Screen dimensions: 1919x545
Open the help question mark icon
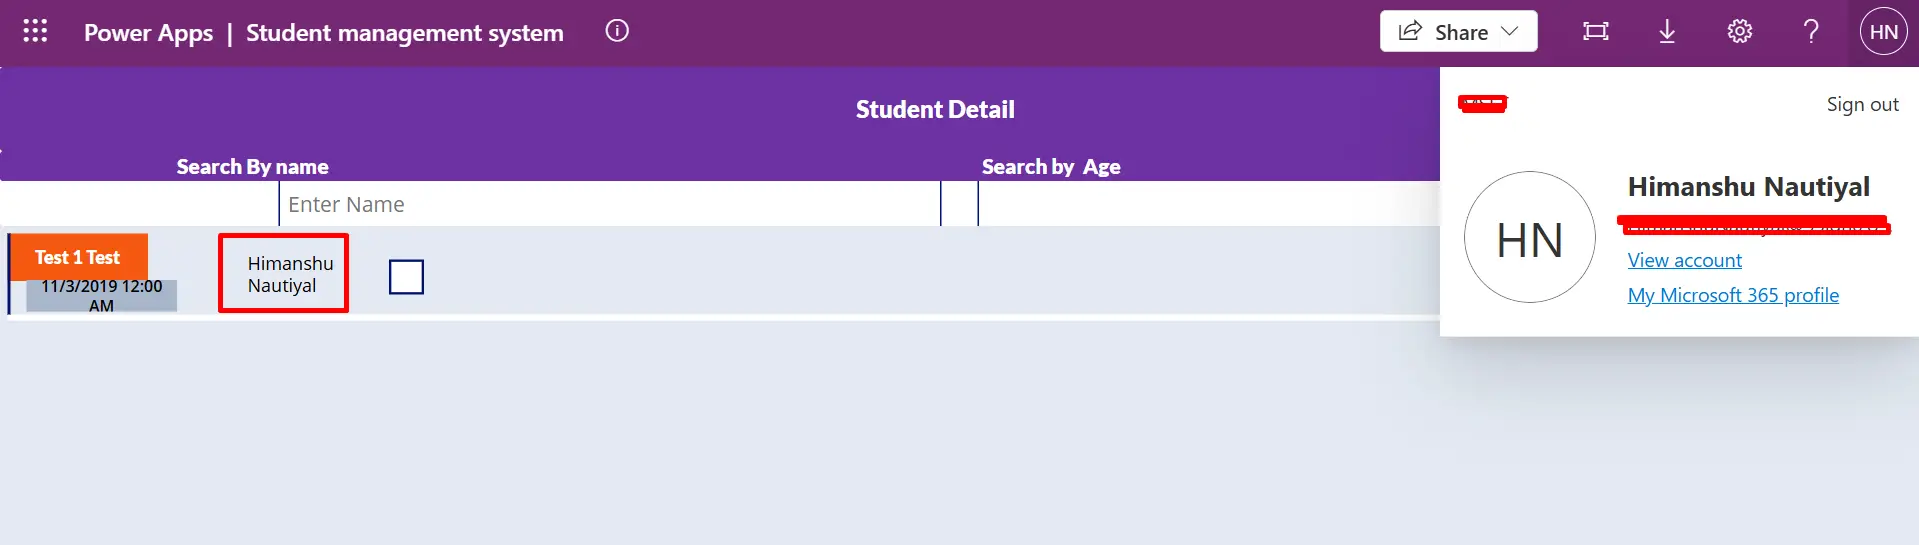[x=1811, y=32]
